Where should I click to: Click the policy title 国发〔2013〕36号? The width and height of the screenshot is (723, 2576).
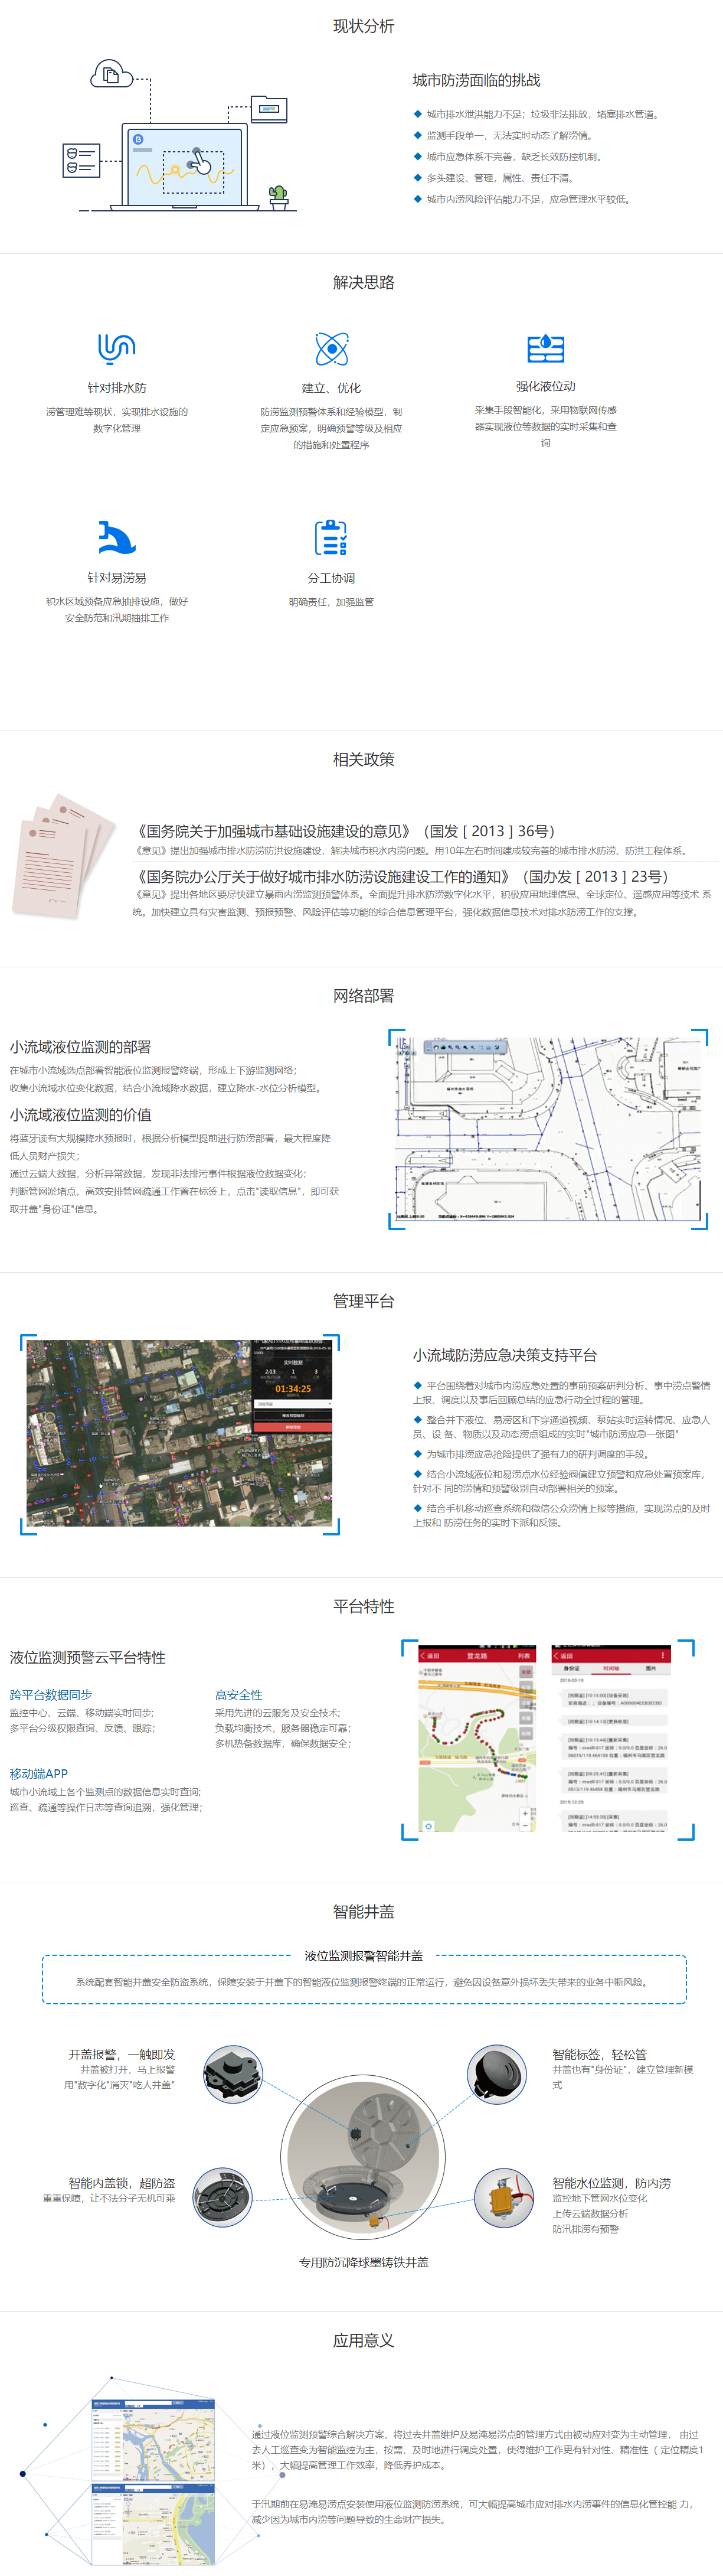tap(345, 831)
